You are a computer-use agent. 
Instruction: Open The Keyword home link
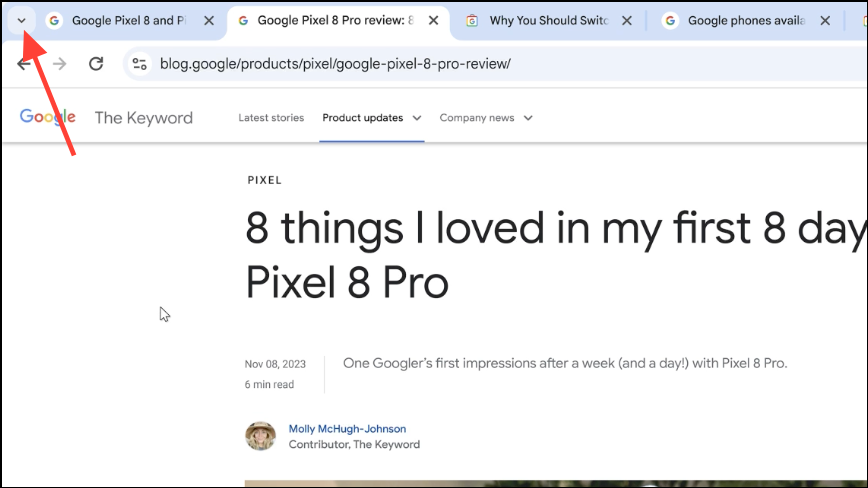click(143, 118)
